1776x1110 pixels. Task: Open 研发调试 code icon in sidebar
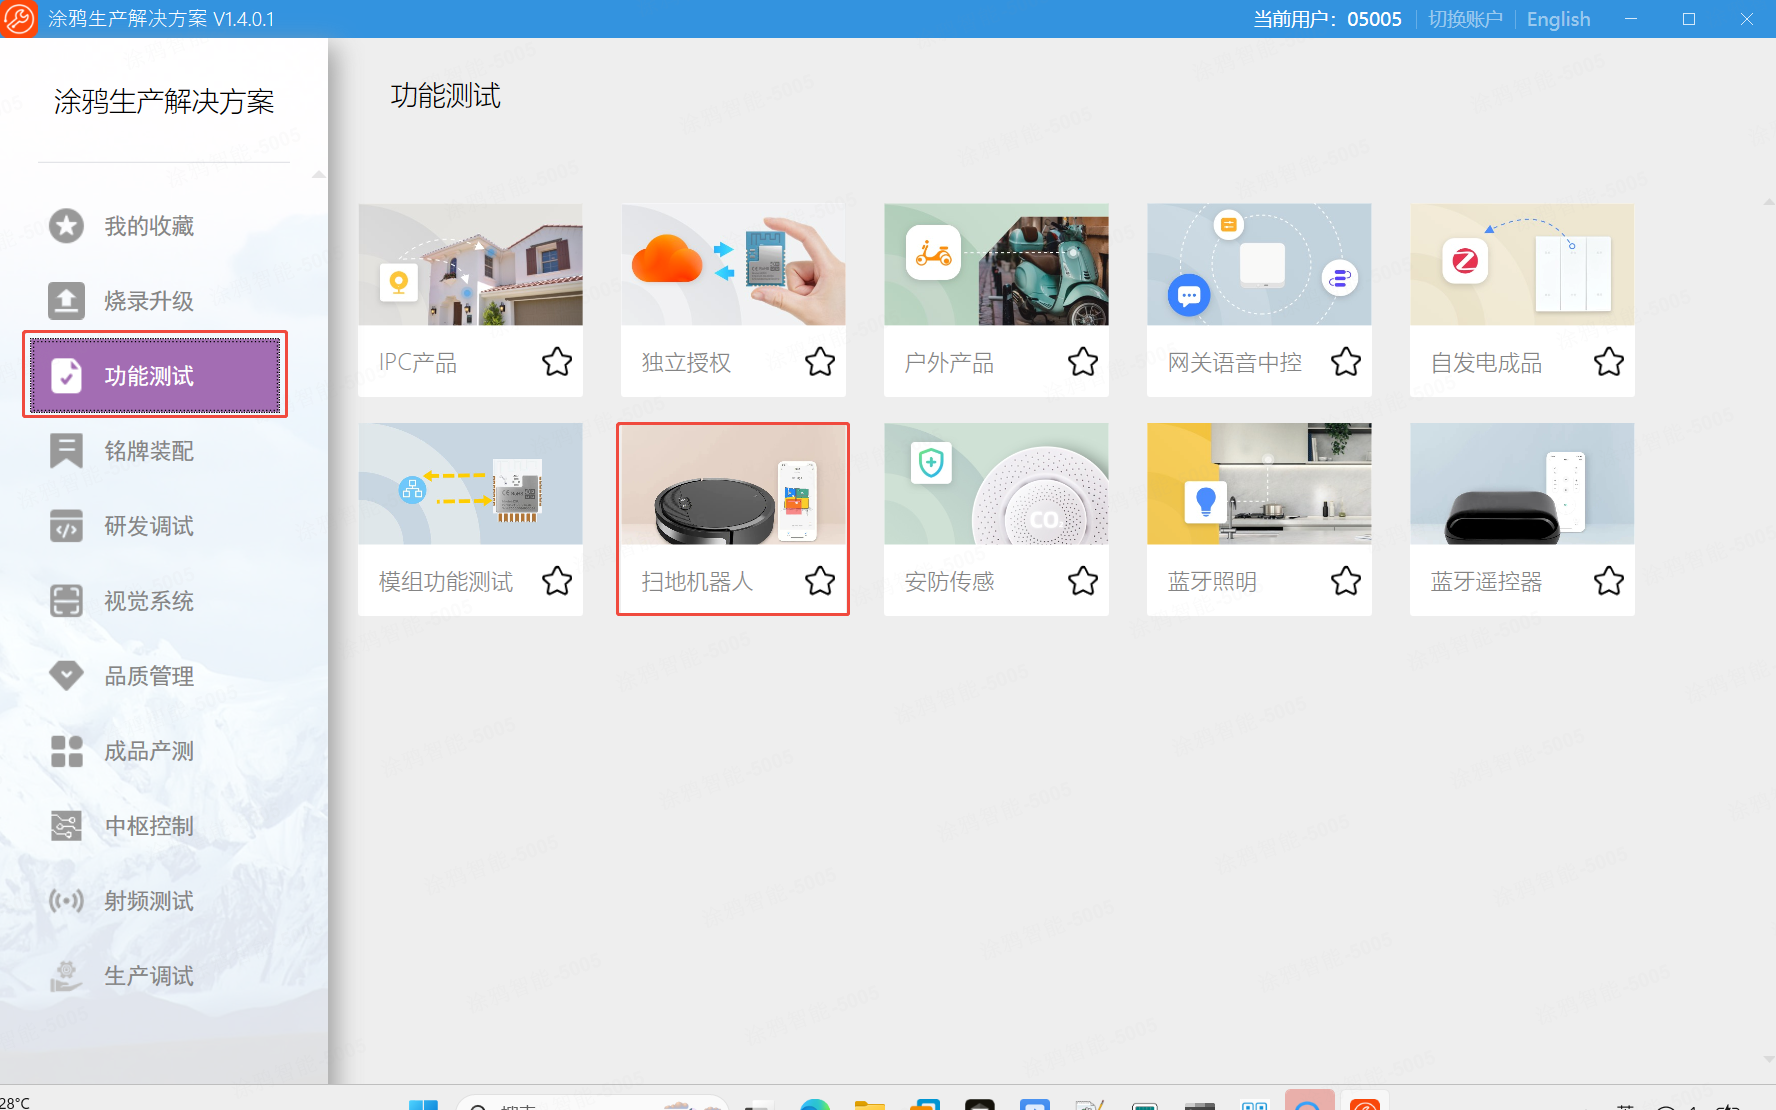tap(66, 526)
